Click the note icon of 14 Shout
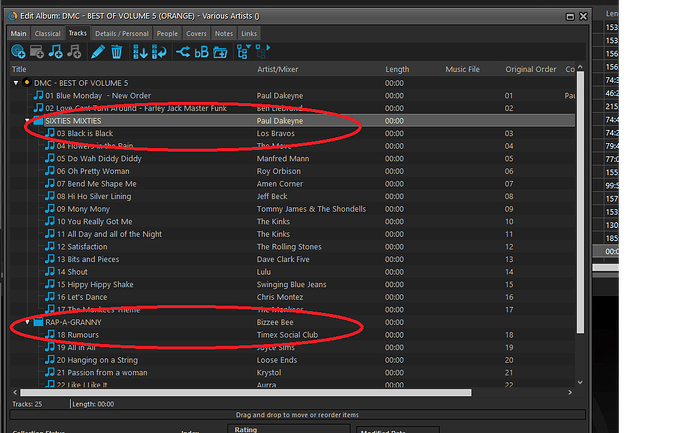 tap(50, 272)
